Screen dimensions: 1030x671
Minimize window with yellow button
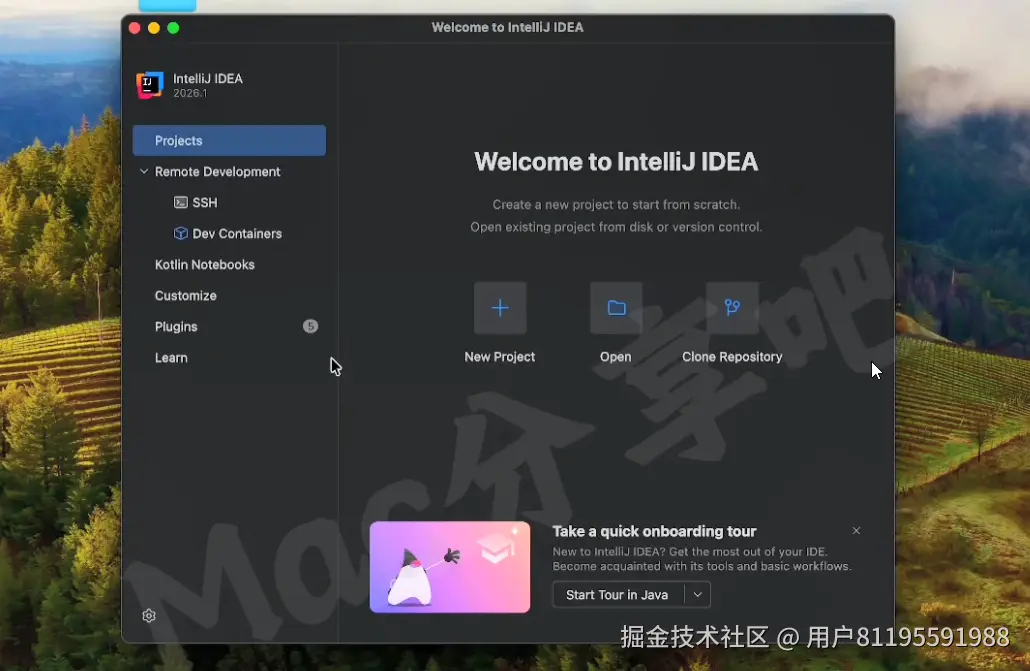click(x=154, y=28)
